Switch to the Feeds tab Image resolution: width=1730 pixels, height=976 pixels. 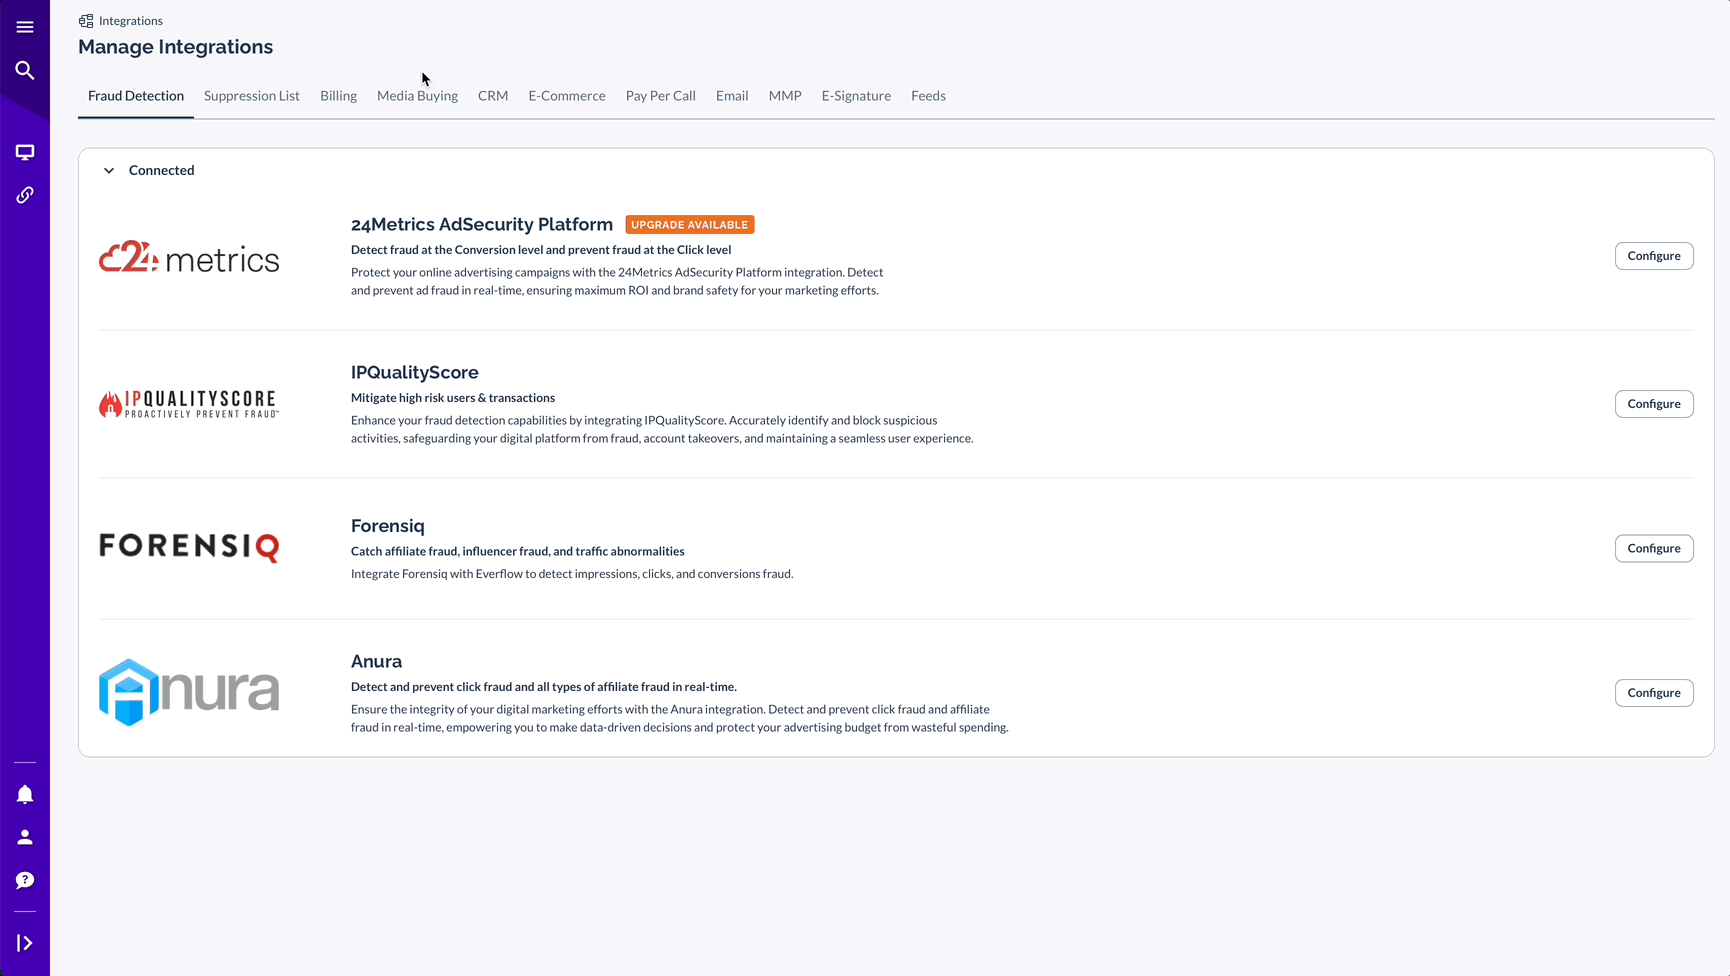click(928, 96)
